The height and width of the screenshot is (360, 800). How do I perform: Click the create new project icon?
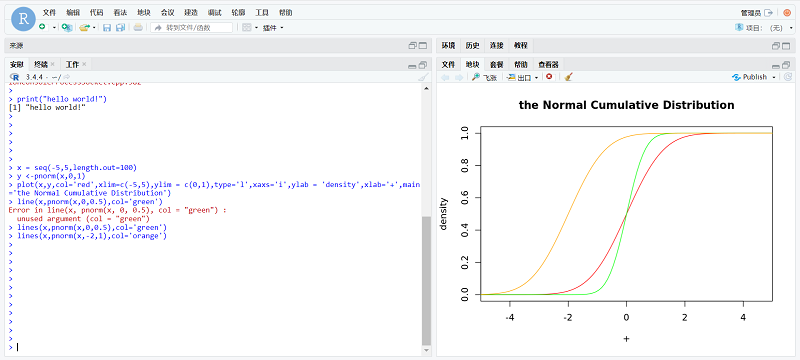click(67, 27)
